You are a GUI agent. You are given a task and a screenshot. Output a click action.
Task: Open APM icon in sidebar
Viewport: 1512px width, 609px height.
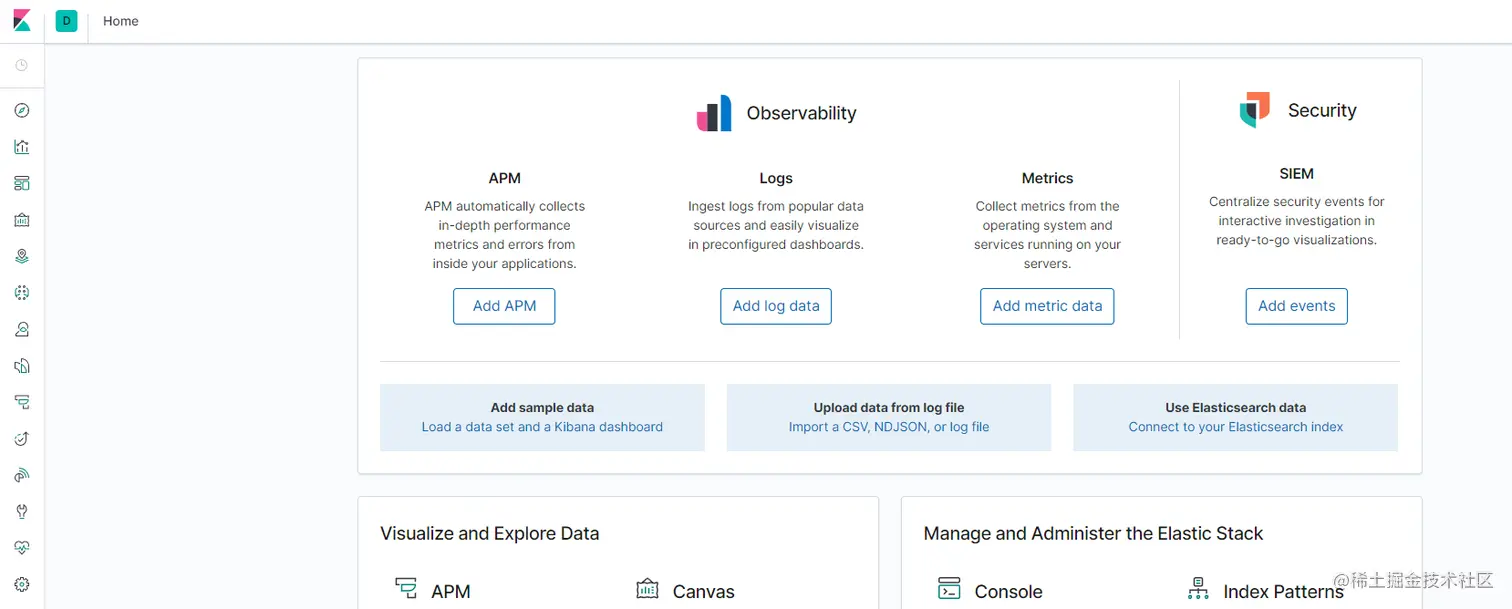(x=22, y=402)
